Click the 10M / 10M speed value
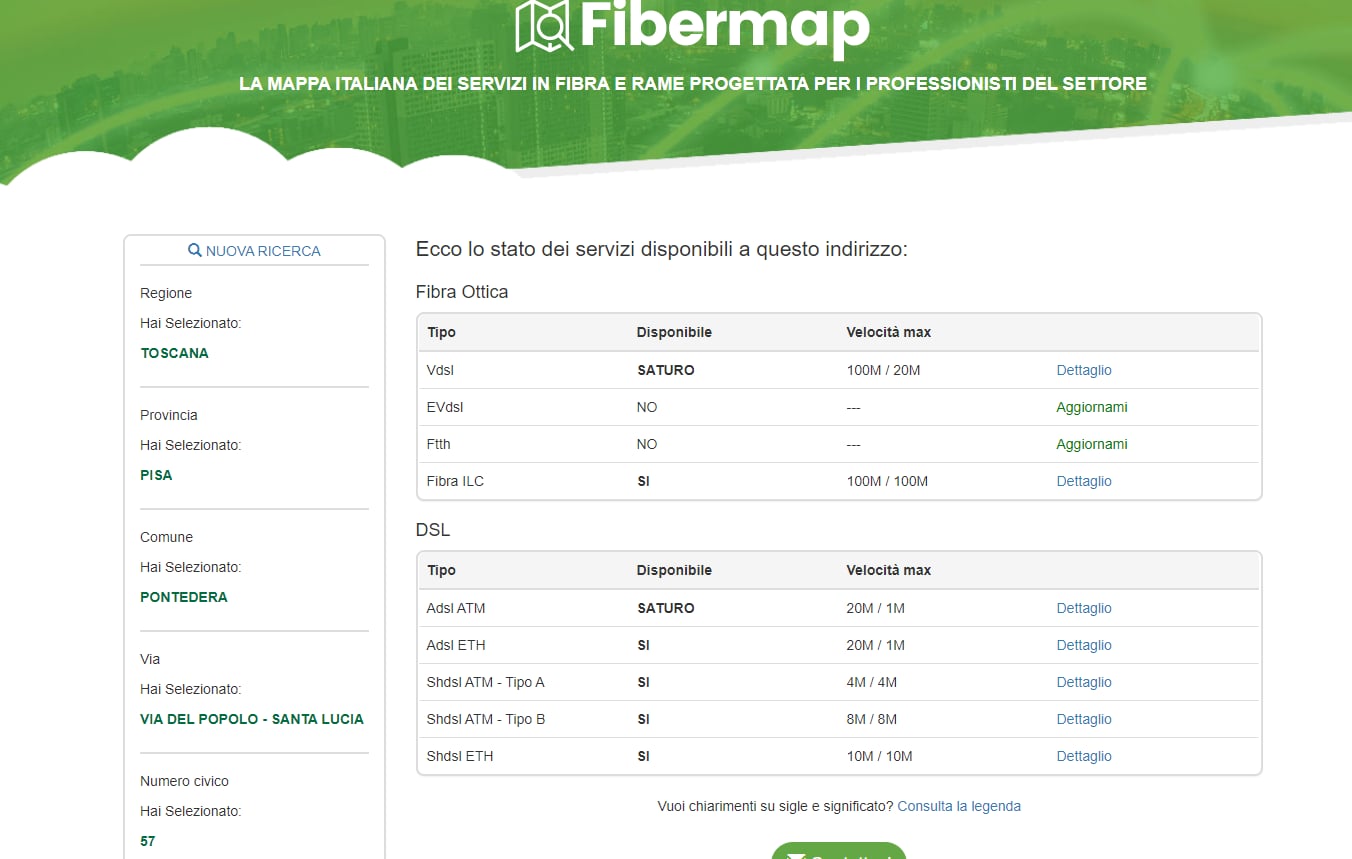This screenshot has width=1352, height=859. click(x=880, y=756)
